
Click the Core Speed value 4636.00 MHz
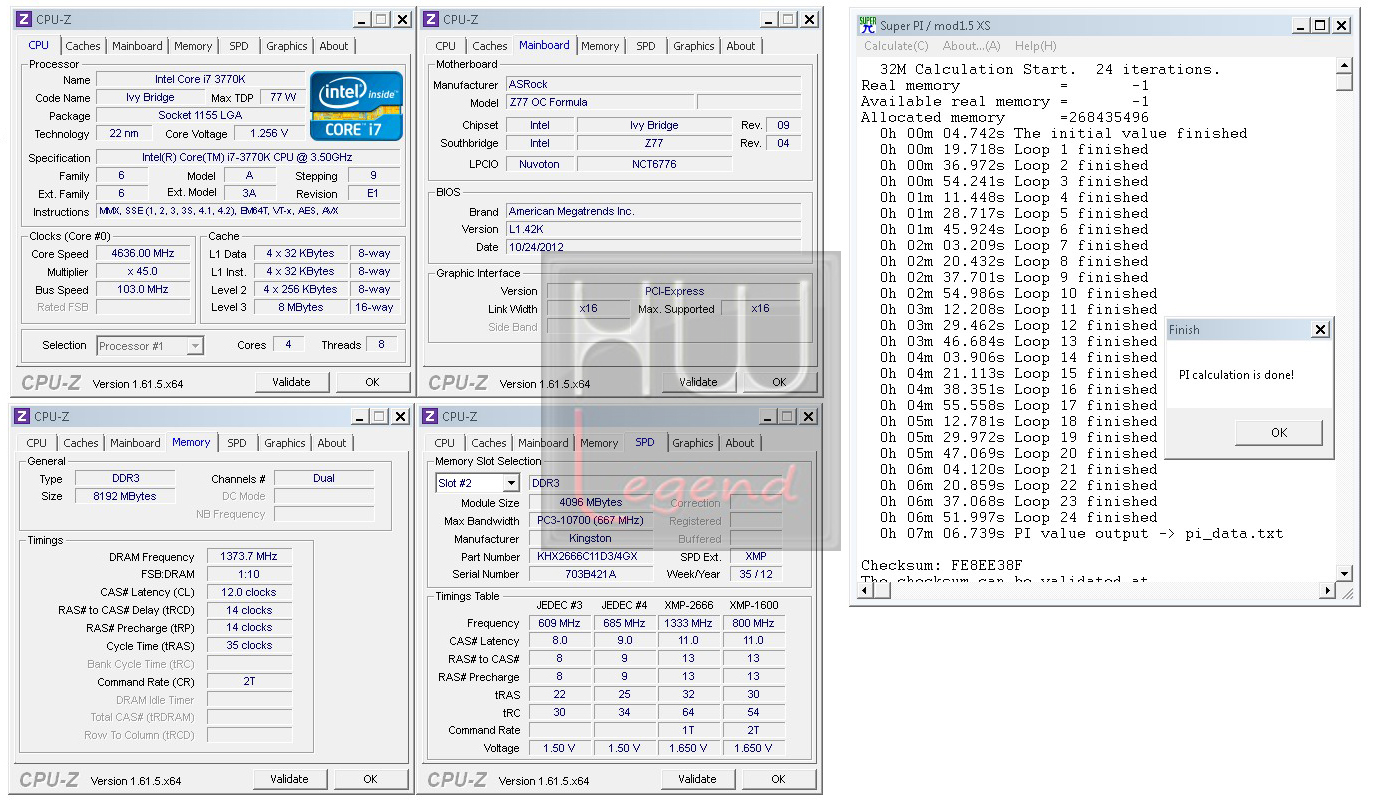143,254
